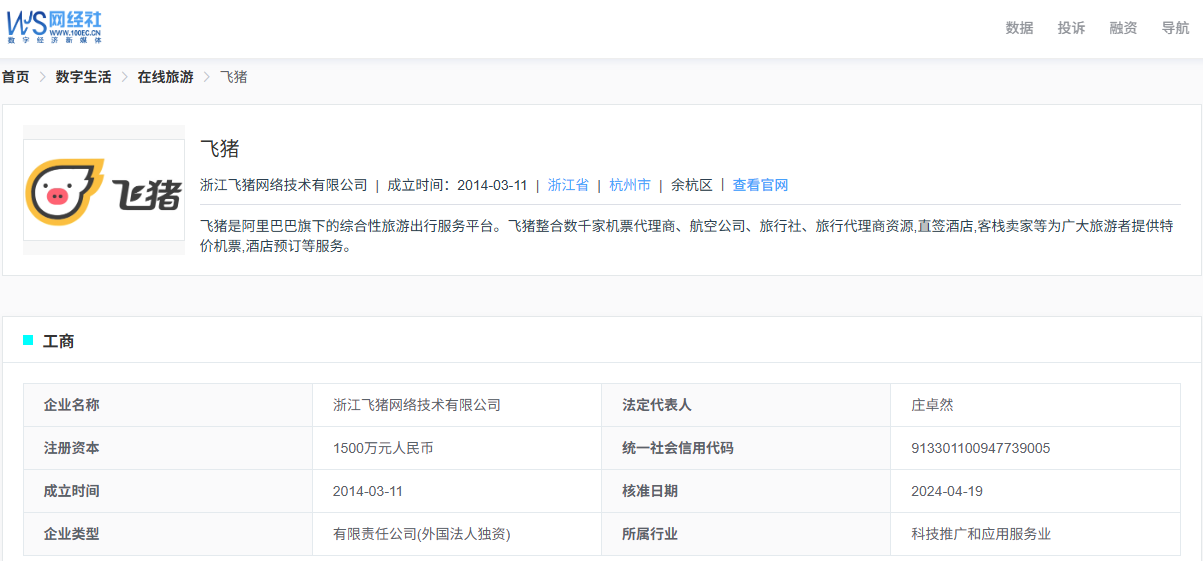Select the 成立时间 label in the table

coord(168,491)
